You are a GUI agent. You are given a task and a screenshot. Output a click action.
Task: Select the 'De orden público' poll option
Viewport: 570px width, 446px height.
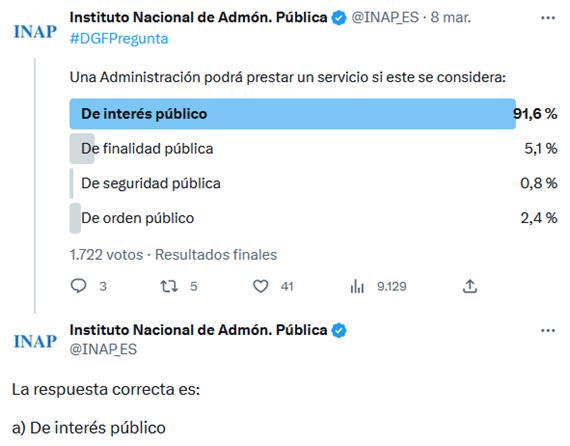coord(313,218)
